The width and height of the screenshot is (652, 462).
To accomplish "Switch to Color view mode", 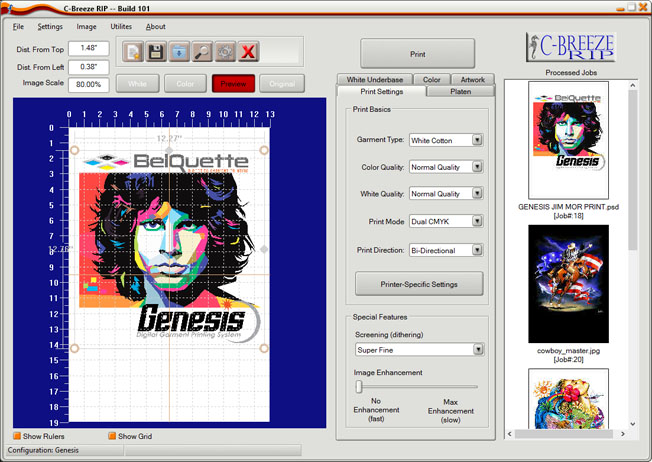I will coord(185,84).
